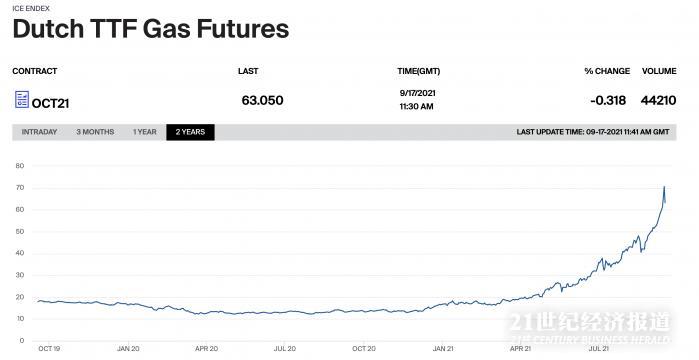Click the ICE ENDEX label
699x360 pixels.
point(31,8)
